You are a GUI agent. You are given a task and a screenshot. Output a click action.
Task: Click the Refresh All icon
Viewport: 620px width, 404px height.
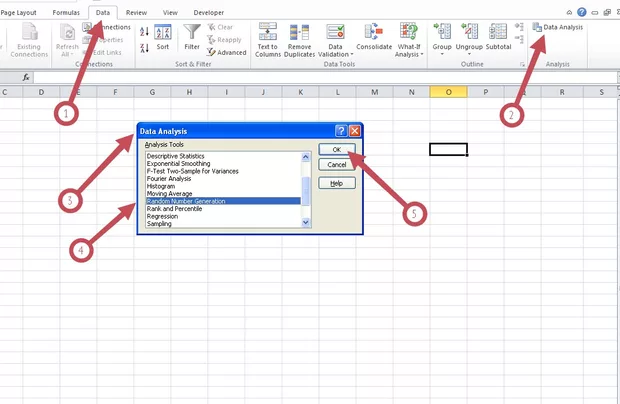coord(67,32)
